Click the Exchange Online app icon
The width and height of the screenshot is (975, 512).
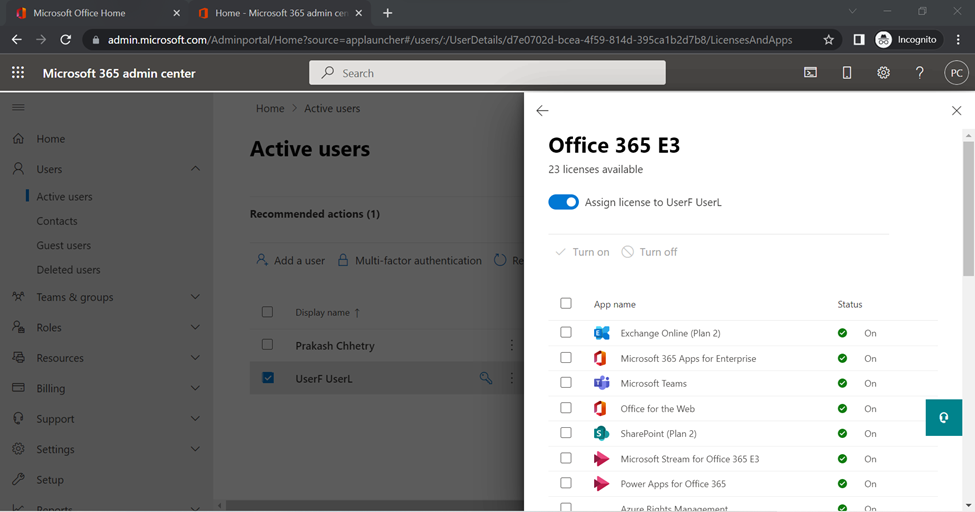click(601, 333)
